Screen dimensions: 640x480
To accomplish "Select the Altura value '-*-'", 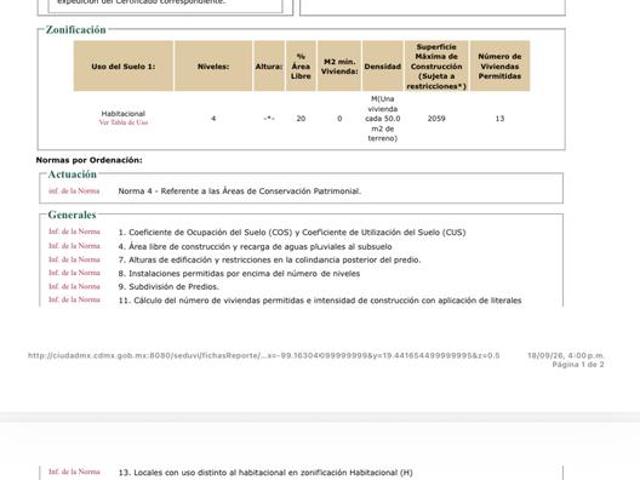I will 269,119.
